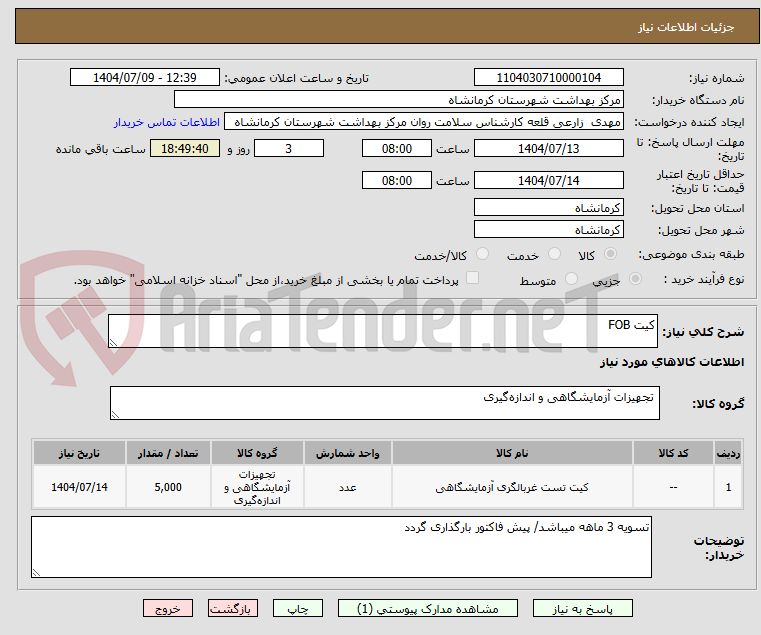This screenshot has height=635, width=761.
Task: Click the price validity time field 08:00
Action: 397,180
